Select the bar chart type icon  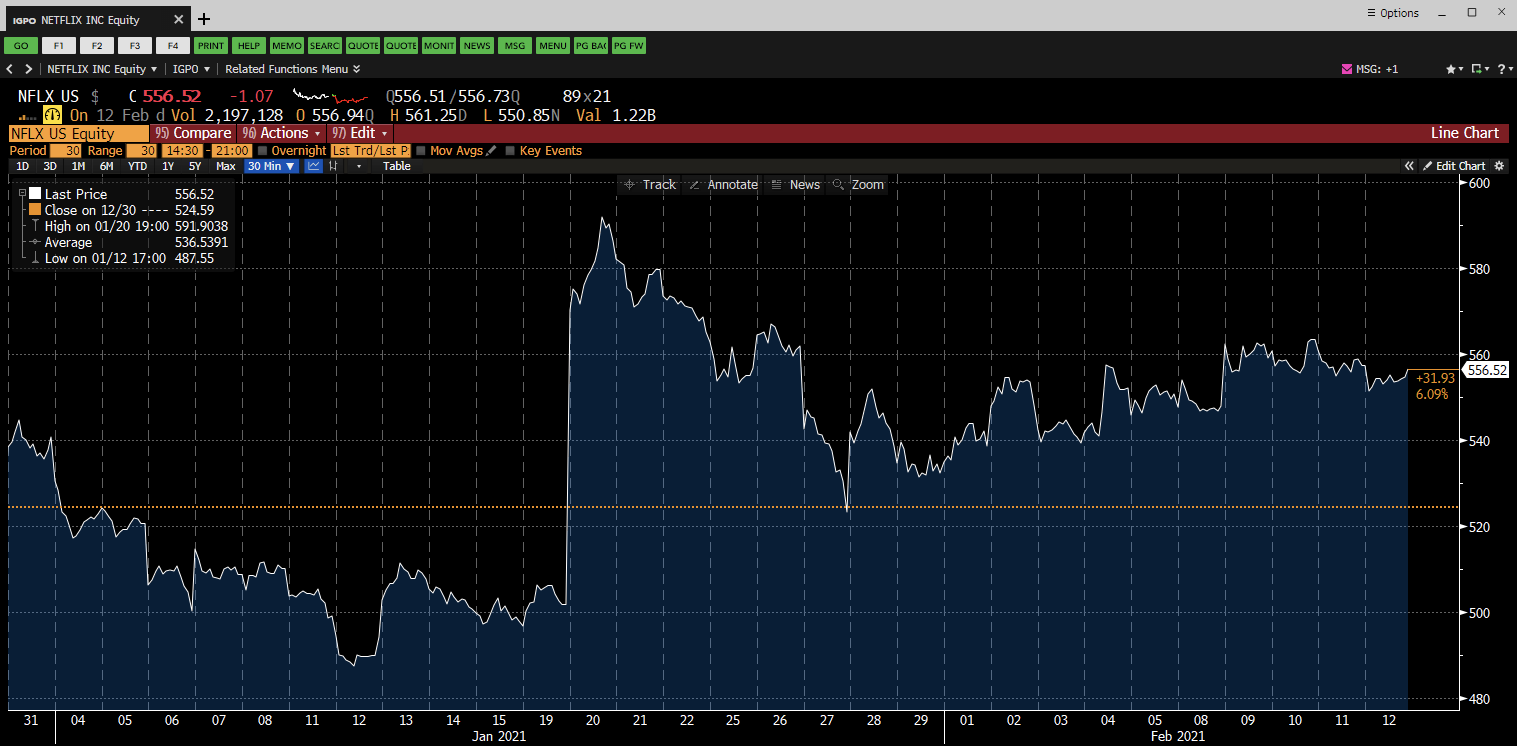334,166
